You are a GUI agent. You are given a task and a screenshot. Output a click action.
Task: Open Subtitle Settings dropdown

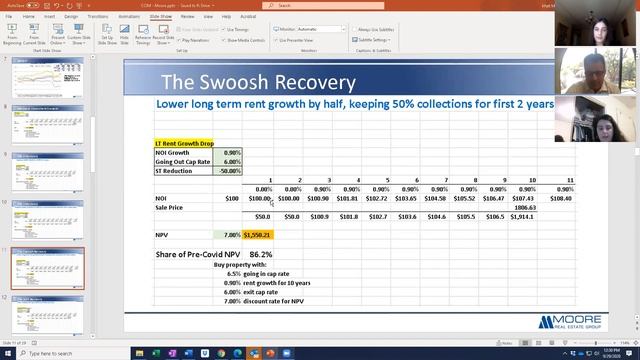pyautogui.click(x=371, y=40)
